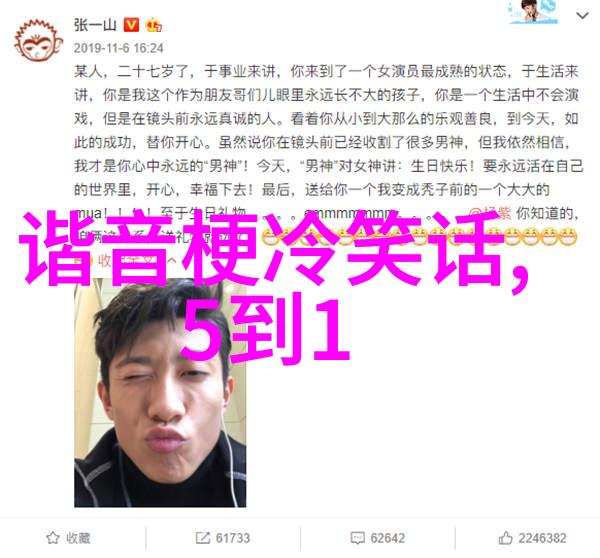Click the repost share icon

[202, 538]
